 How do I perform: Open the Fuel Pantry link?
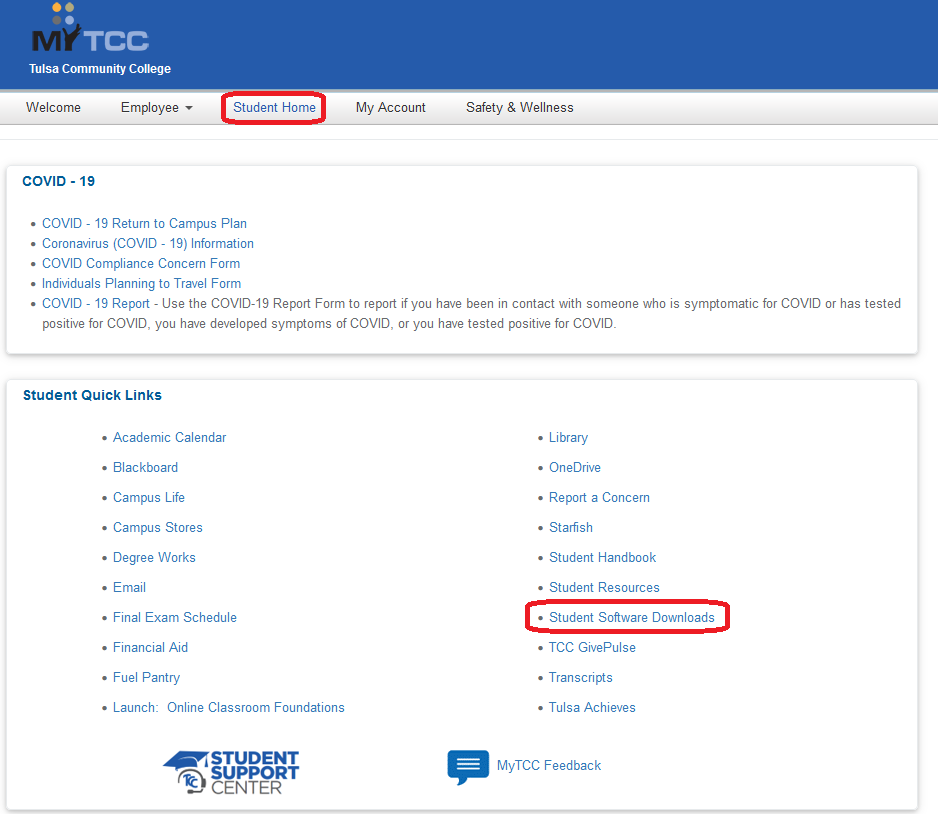pos(147,678)
